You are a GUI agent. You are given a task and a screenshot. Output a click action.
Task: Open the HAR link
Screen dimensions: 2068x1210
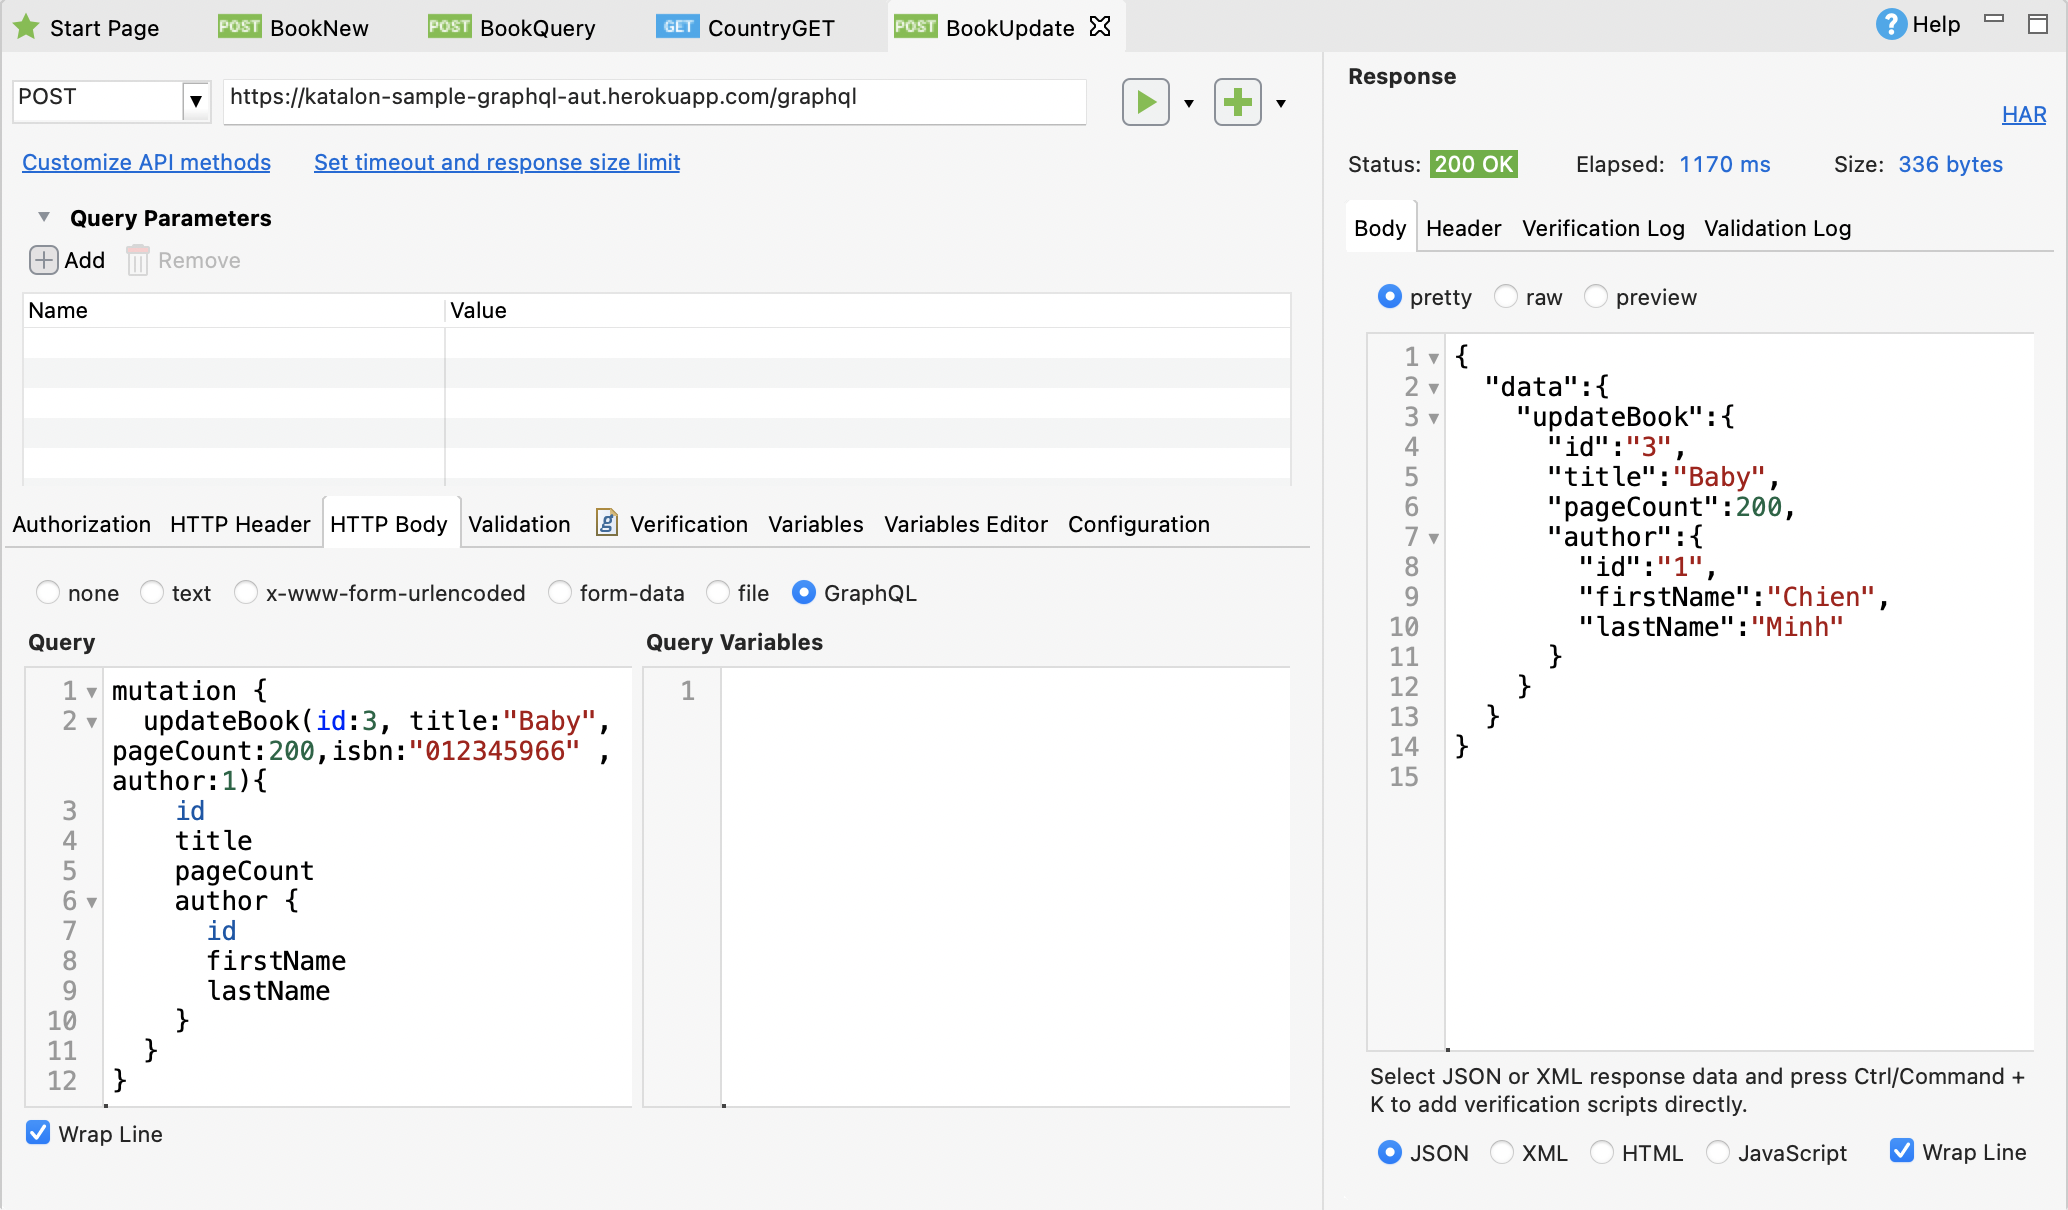coord(2023,115)
